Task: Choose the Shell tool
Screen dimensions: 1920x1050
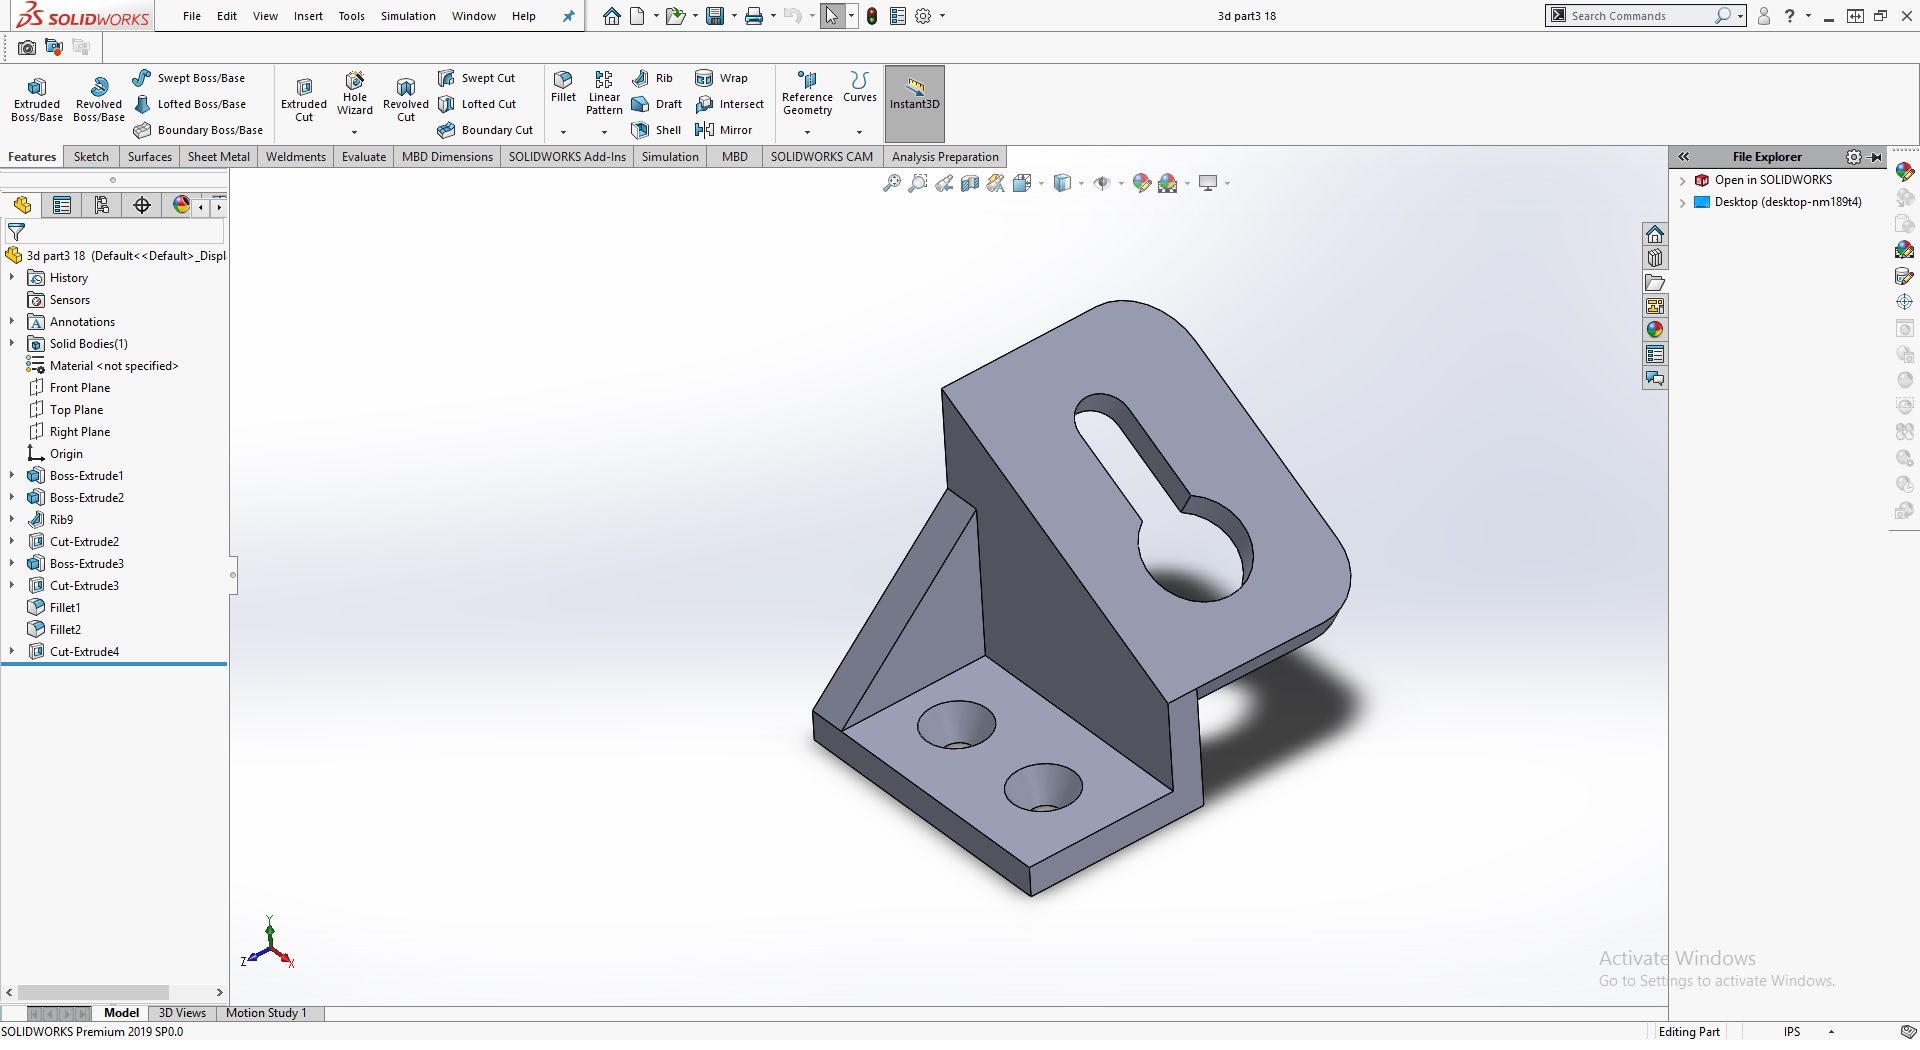Action: coord(656,130)
